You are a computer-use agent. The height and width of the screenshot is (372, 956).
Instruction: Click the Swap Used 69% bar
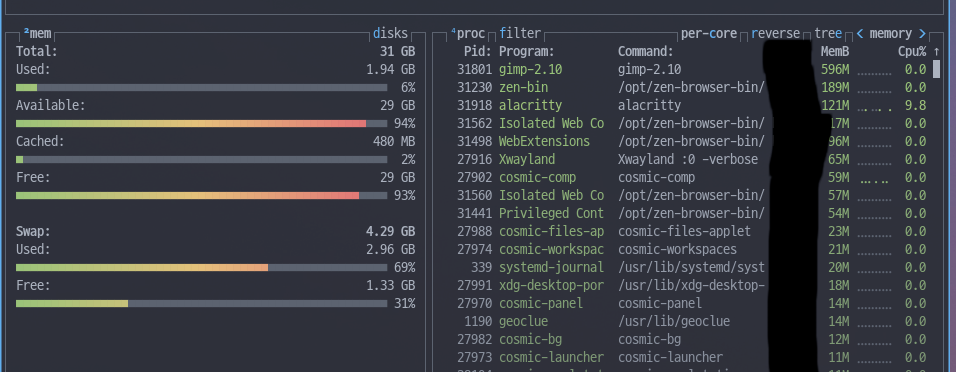(201, 267)
